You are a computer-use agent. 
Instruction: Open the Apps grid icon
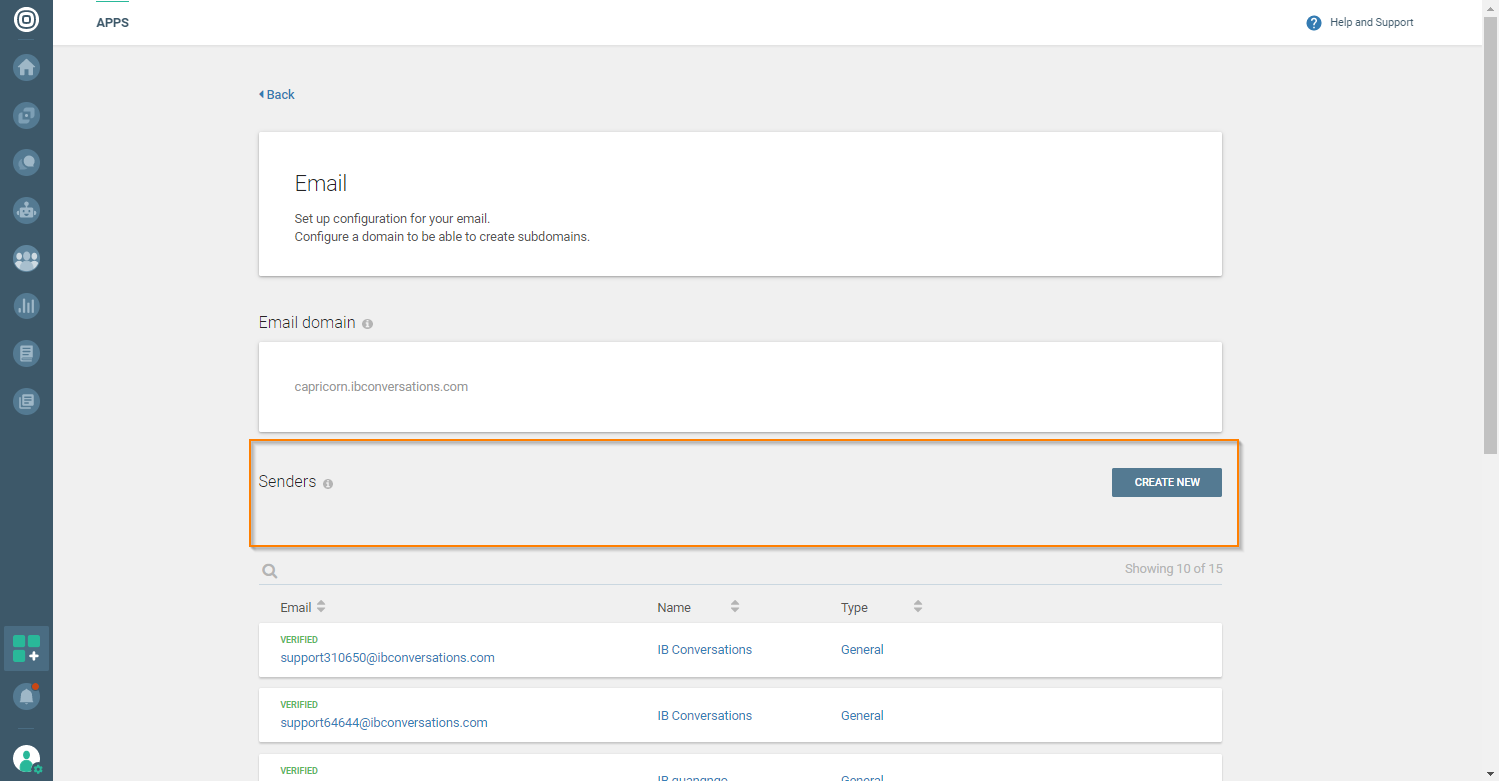26,648
